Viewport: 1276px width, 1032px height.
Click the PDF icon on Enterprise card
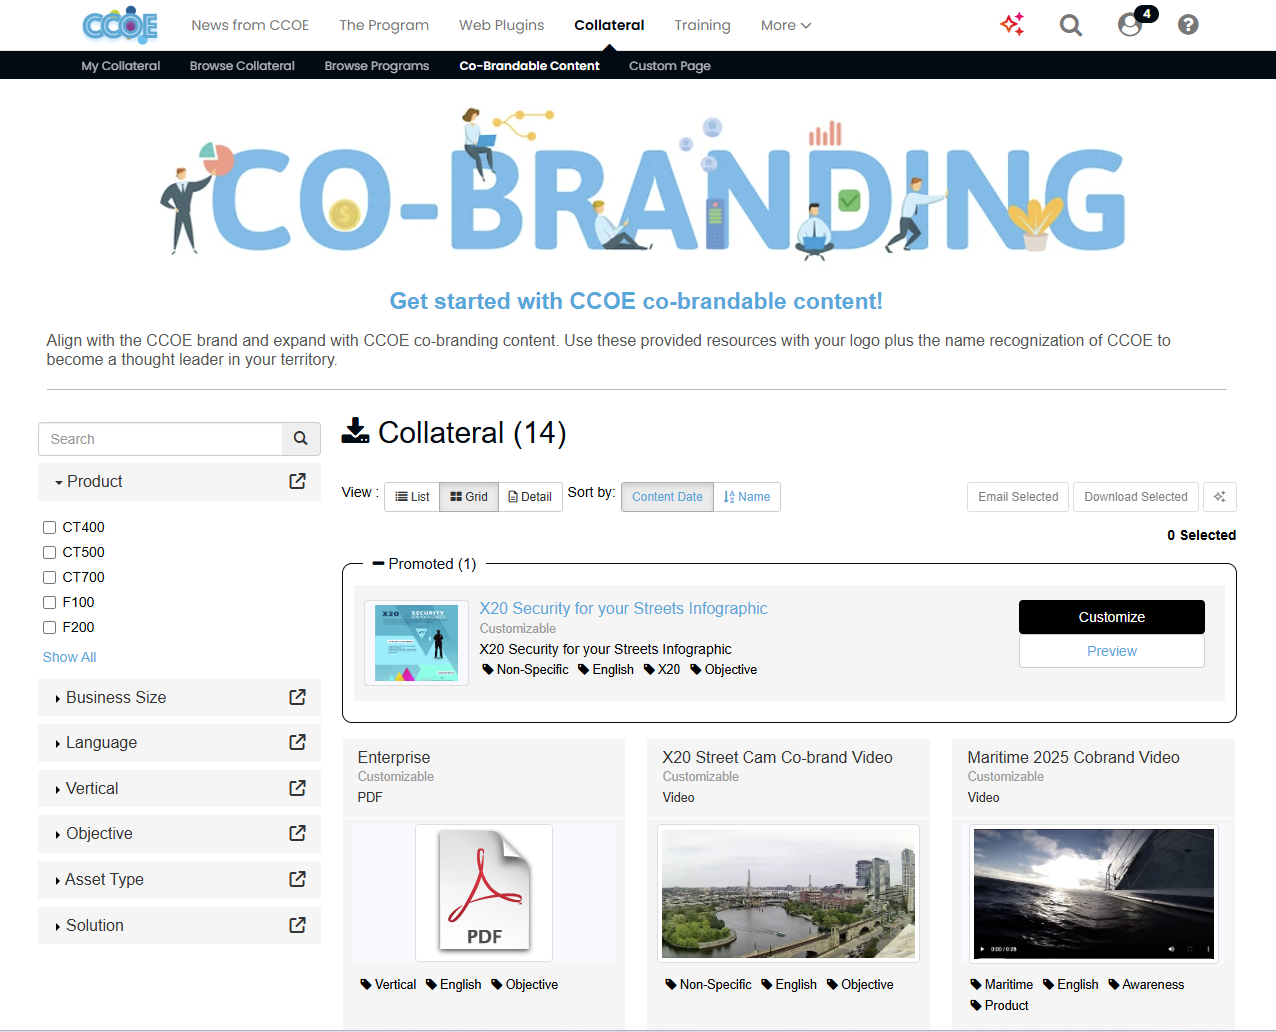[484, 893]
